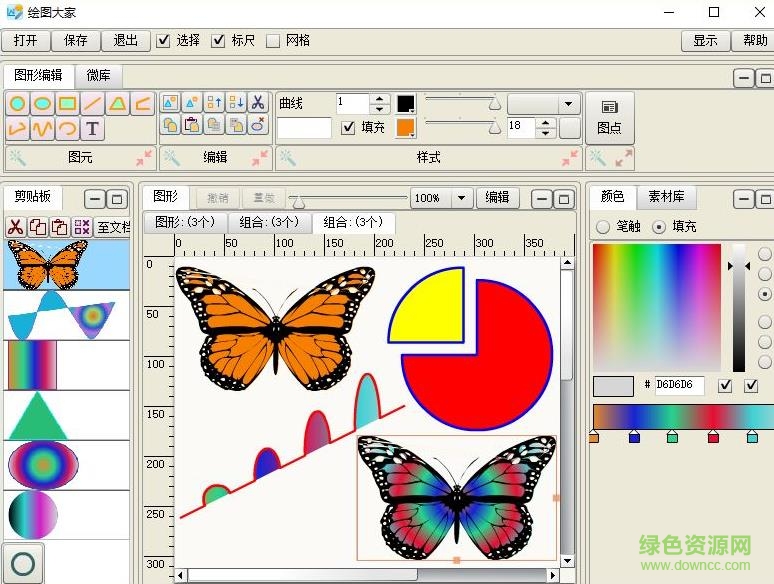
Task: Select the blue gradient stop marker
Action: point(634,437)
